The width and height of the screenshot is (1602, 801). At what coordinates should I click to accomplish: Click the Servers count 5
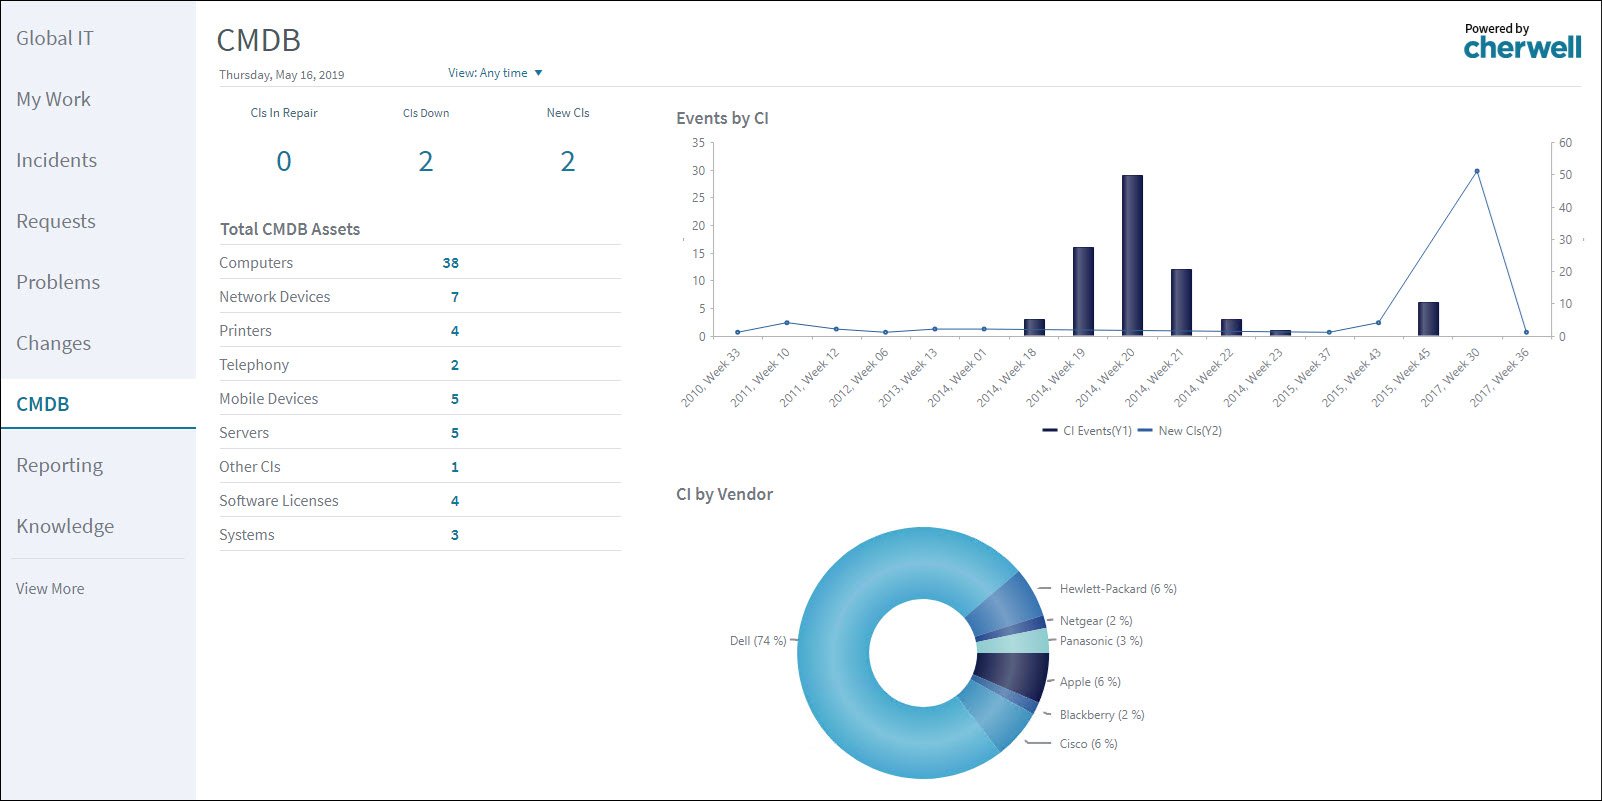pyautogui.click(x=454, y=433)
